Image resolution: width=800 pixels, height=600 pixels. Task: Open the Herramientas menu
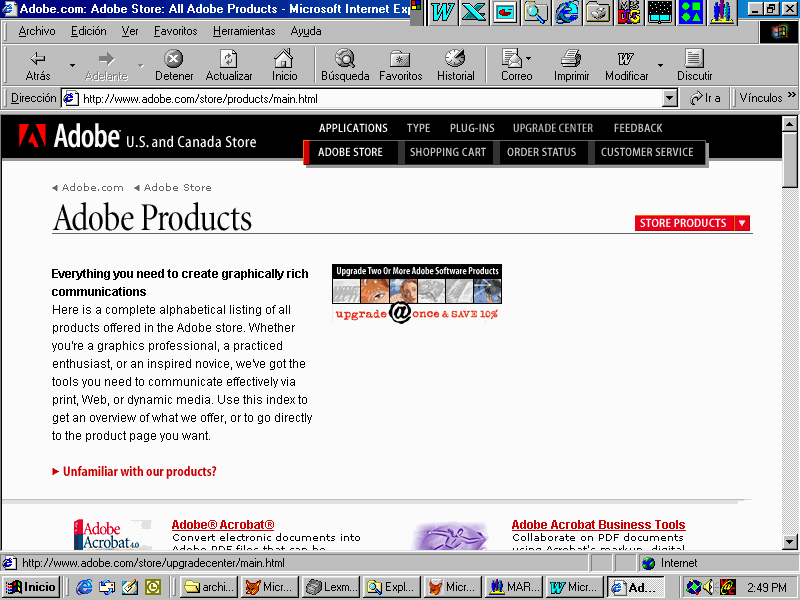(243, 31)
